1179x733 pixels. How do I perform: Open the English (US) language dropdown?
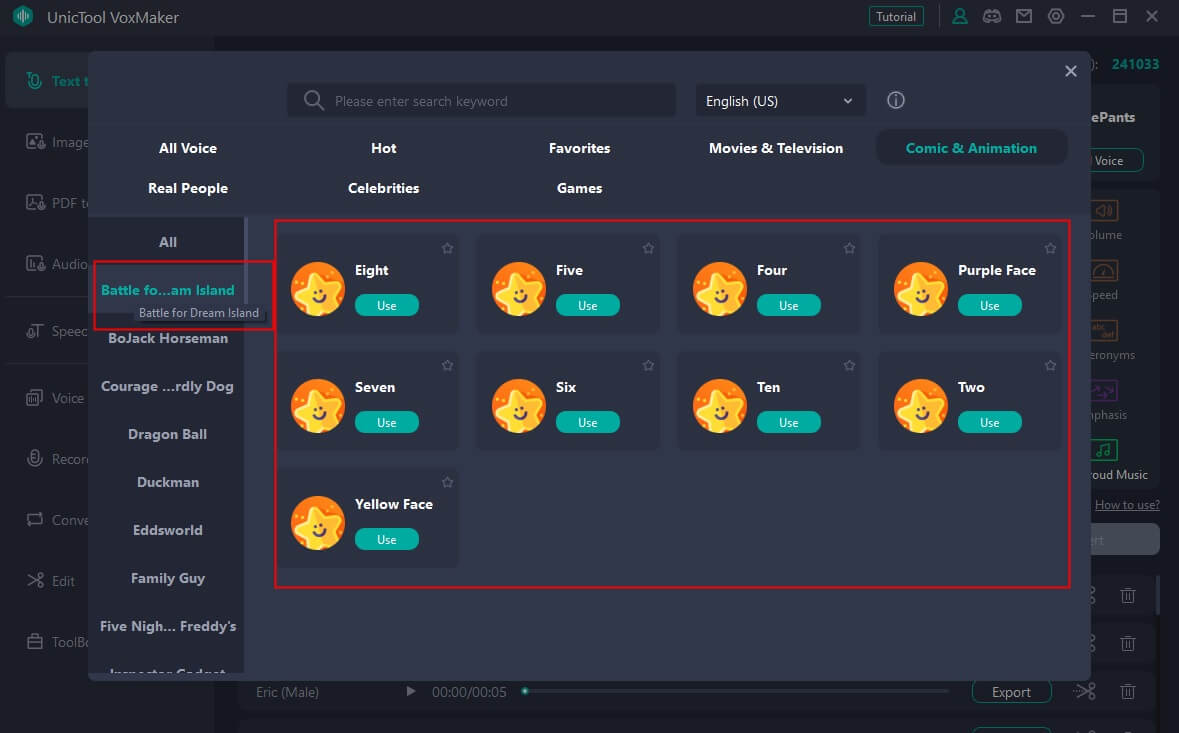[780, 101]
